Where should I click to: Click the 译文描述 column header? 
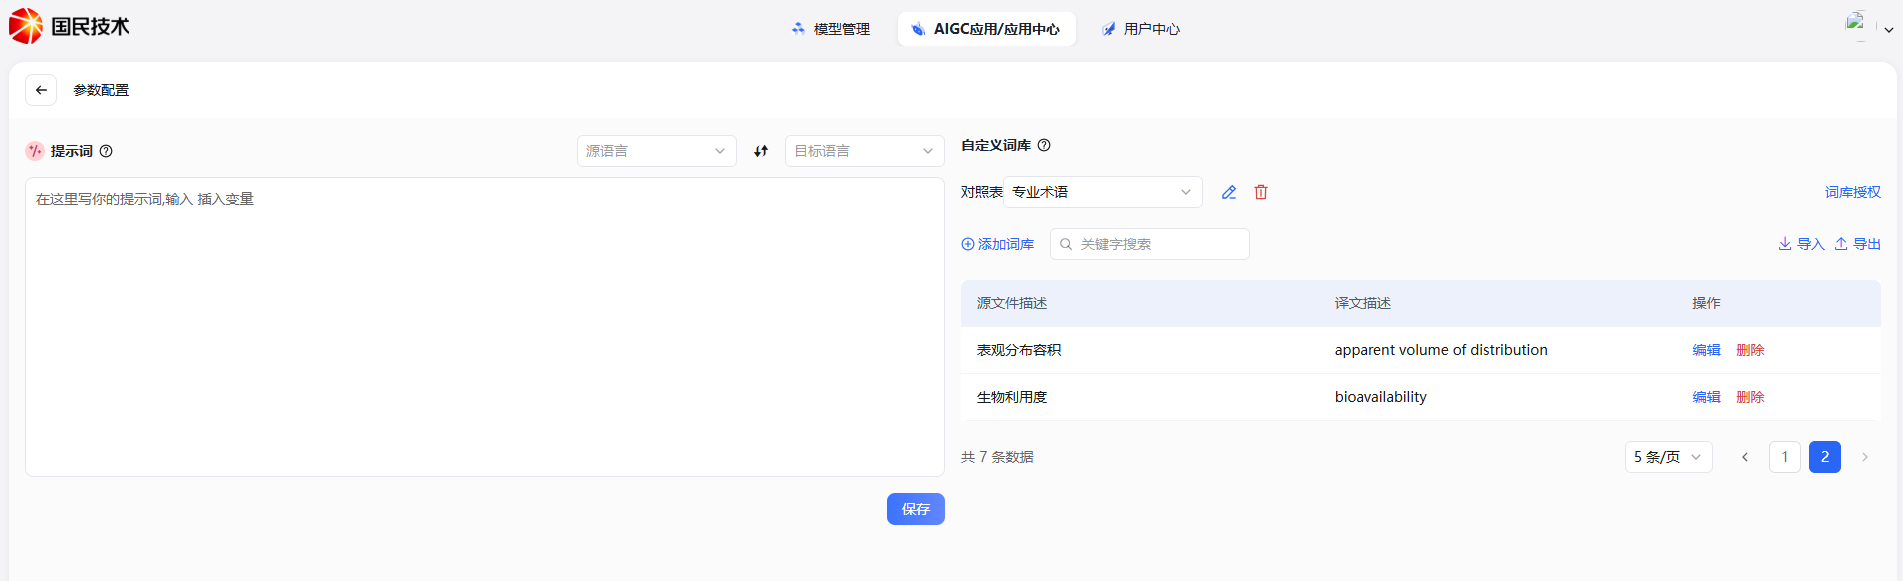click(x=1363, y=303)
